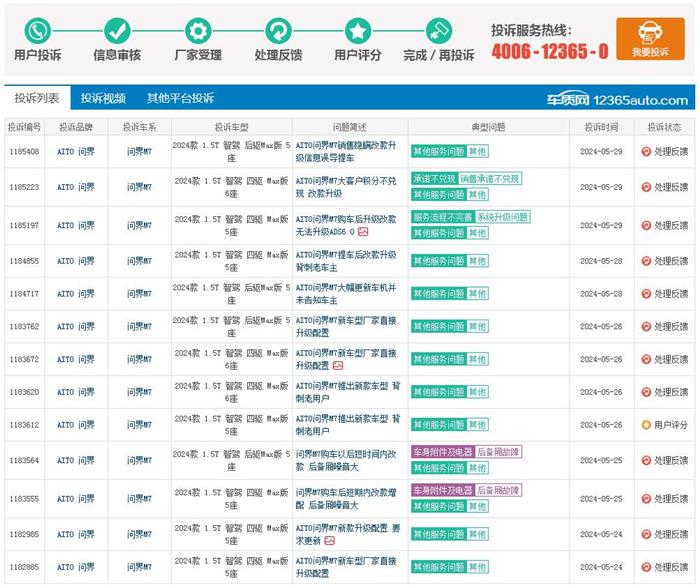
Task: Click 后备厢故障 tag in row 1183555
Action: 498,490
